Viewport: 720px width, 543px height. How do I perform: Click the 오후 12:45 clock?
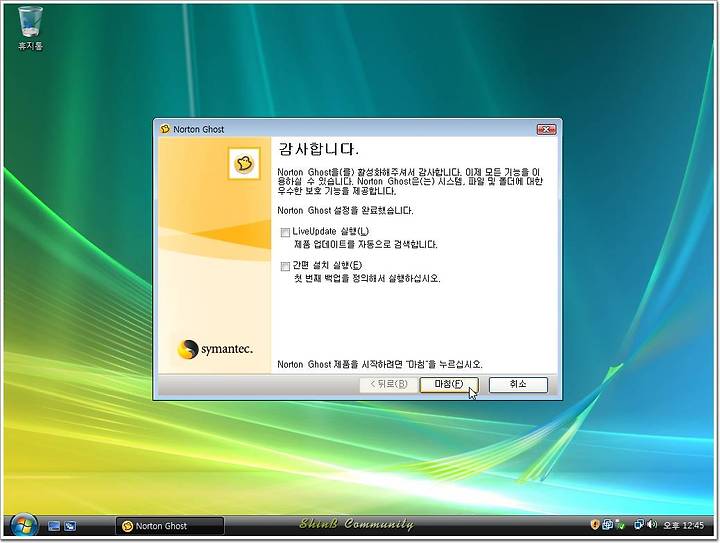pyautogui.click(x=684, y=525)
